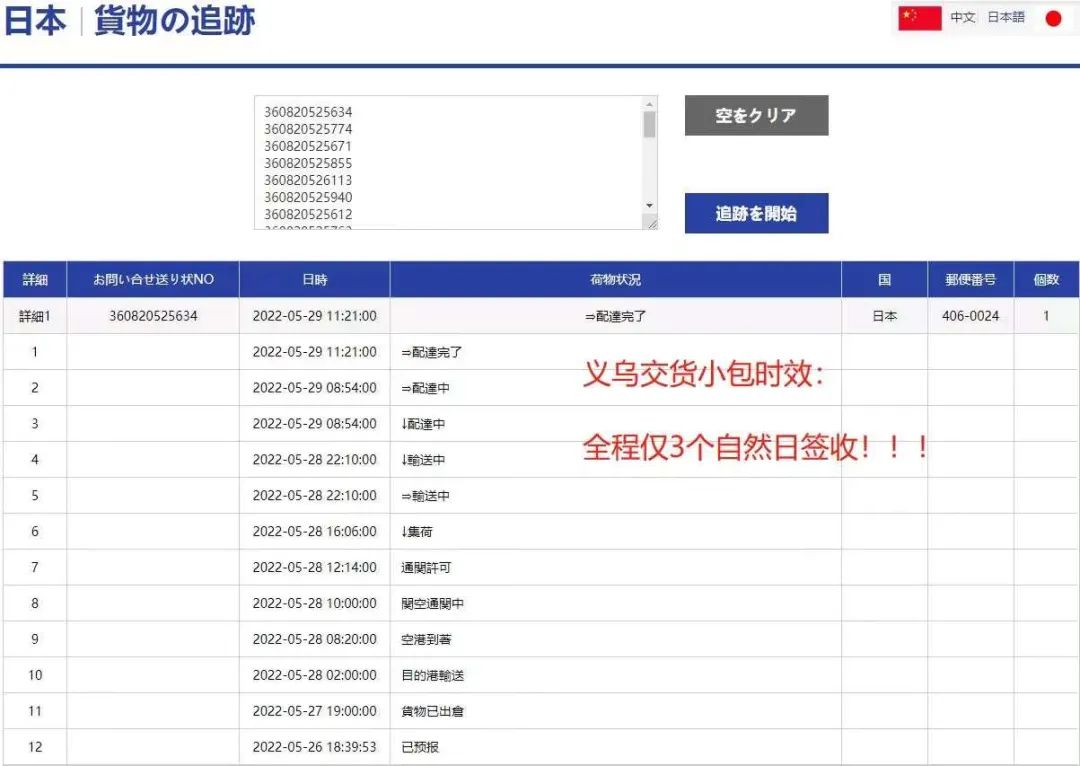Viewport: 1080px width, 766px height.
Task: Click row 2 status ⇒配達中
Action: tap(425, 388)
